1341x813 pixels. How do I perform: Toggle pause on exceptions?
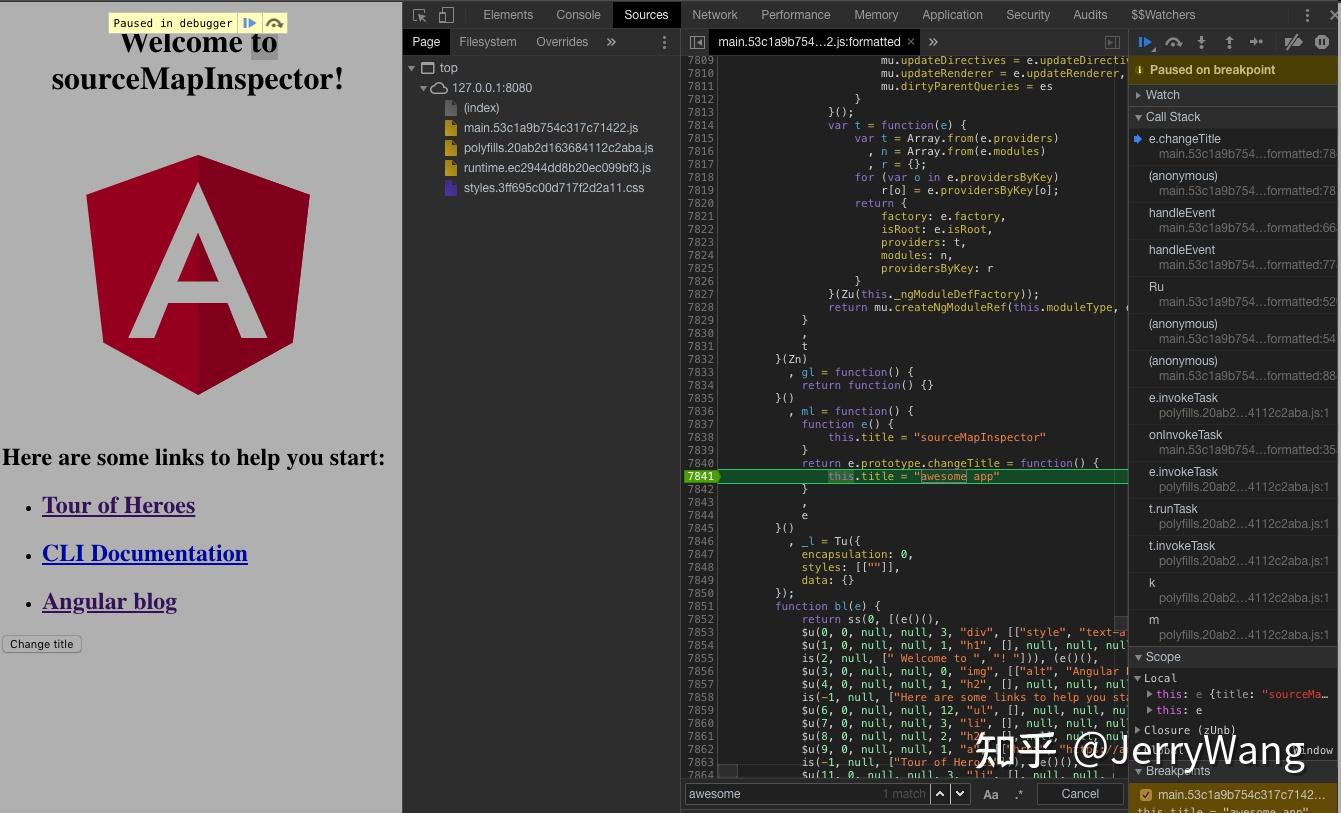click(x=1322, y=42)
